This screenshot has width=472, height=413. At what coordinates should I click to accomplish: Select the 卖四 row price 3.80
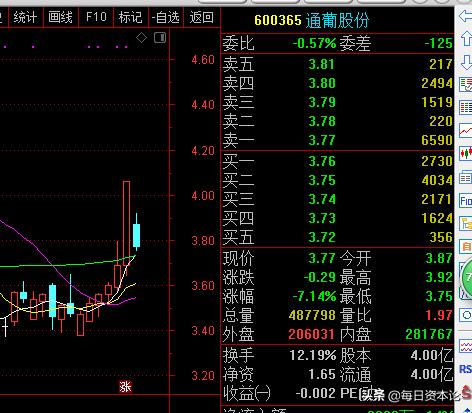322,83
